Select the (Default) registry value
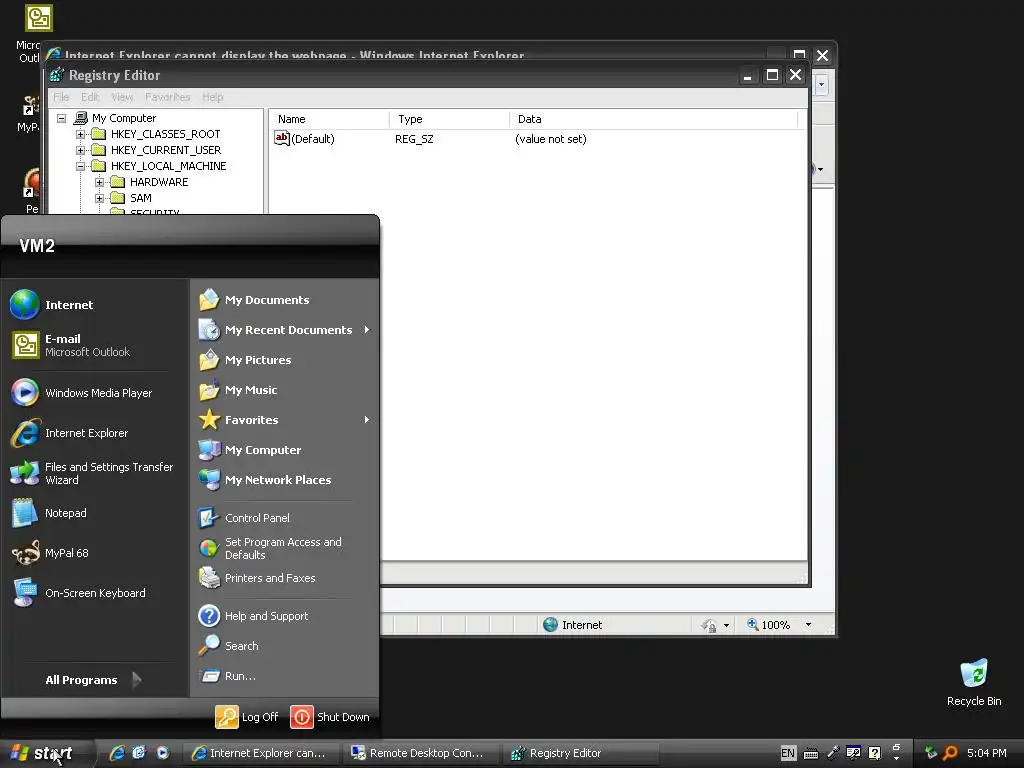The width and height of the screenshot is (1024, 768). point(312,139)
